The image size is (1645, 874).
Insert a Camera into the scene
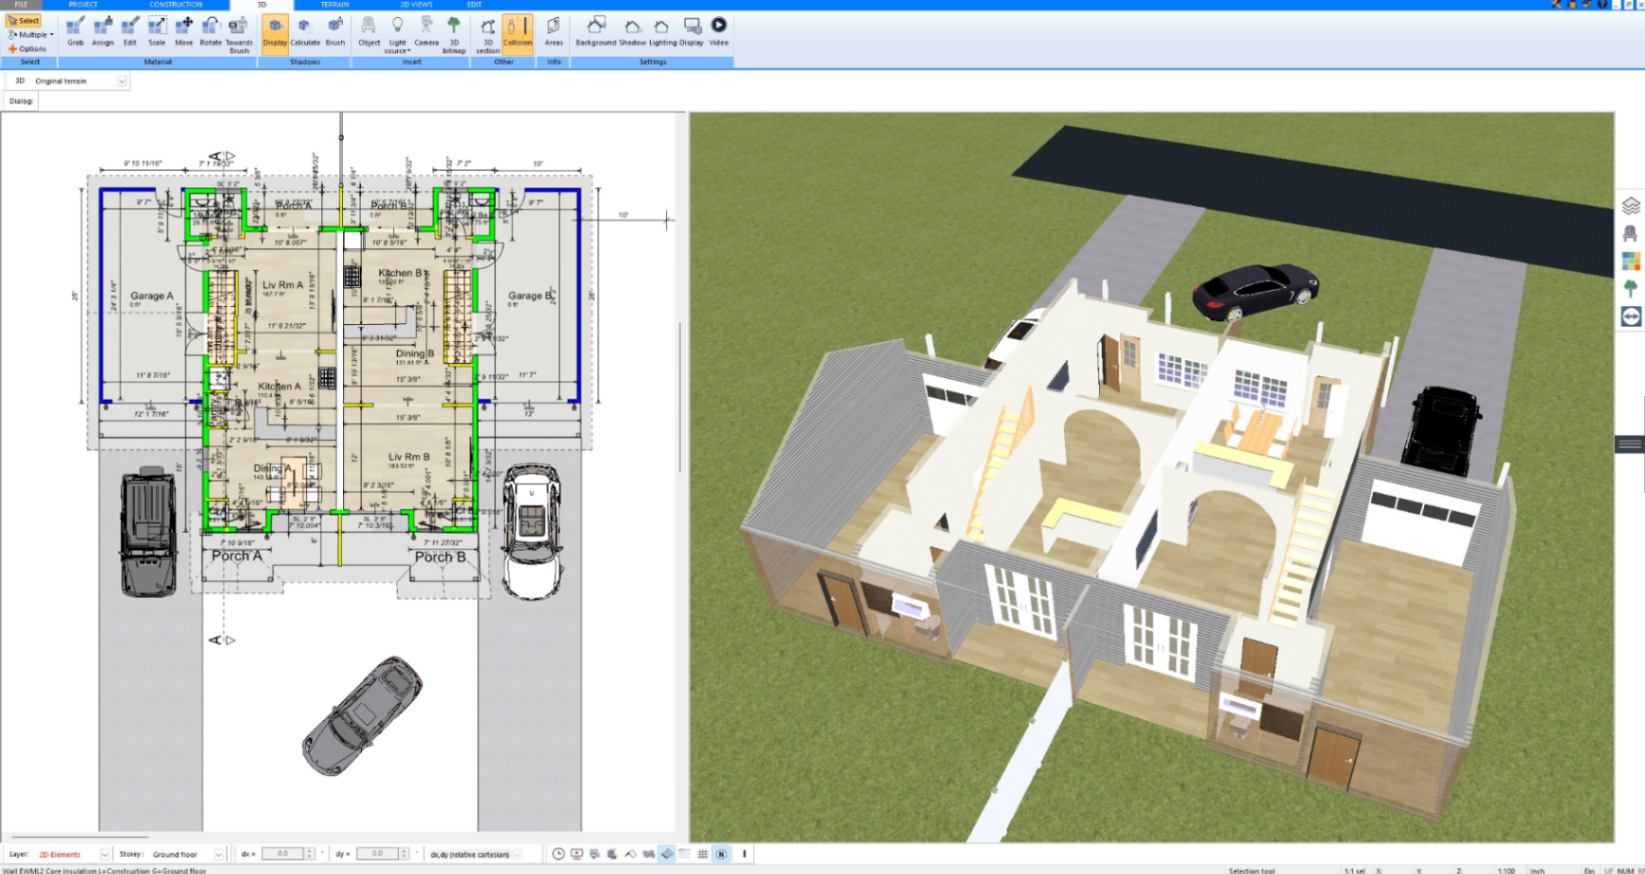click(426, 32)
